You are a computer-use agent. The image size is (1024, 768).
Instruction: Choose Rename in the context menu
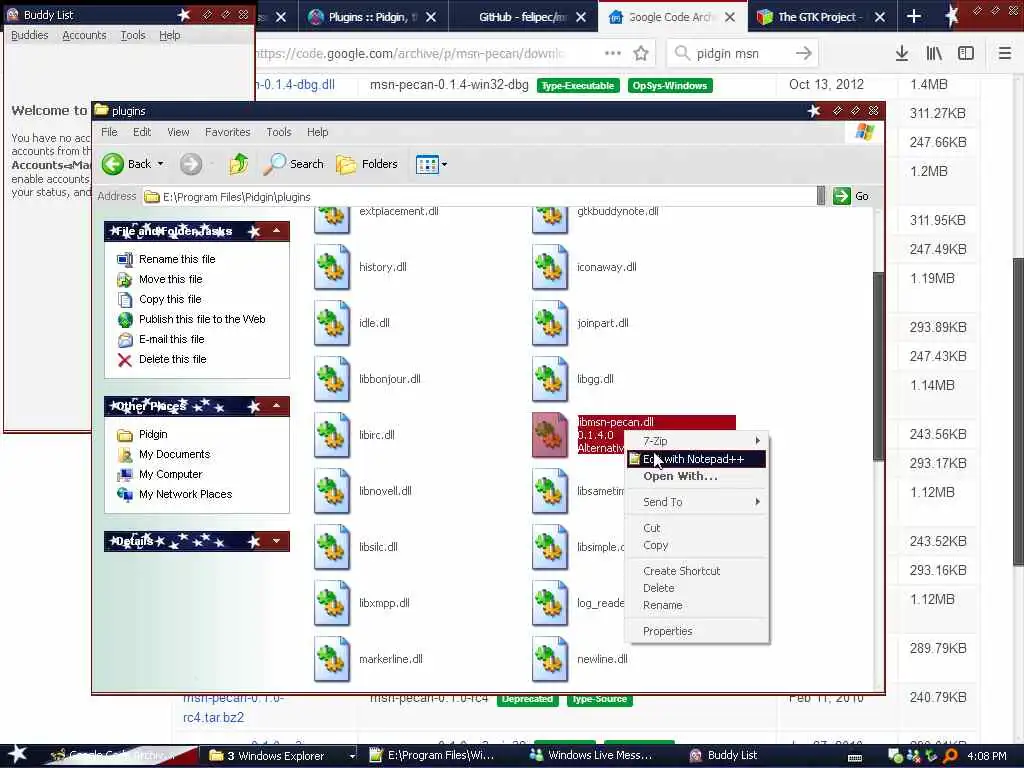point(696,605)
